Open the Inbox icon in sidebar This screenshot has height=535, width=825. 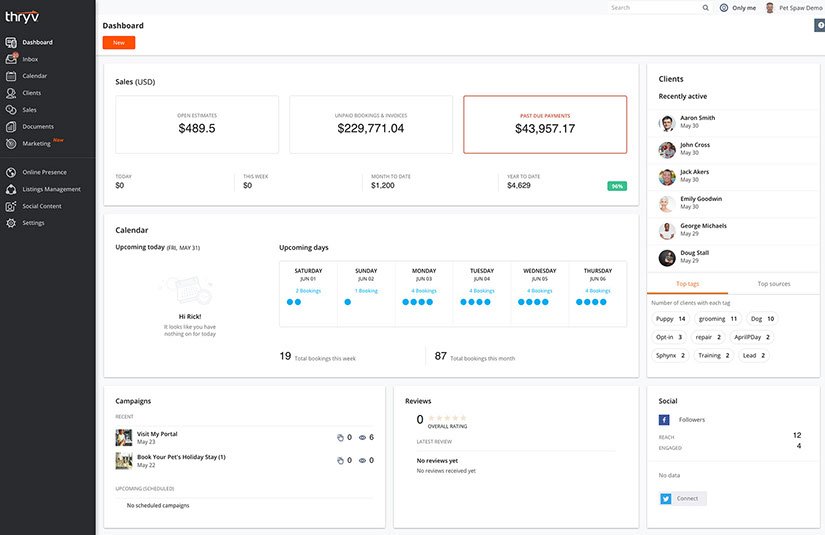11,59
